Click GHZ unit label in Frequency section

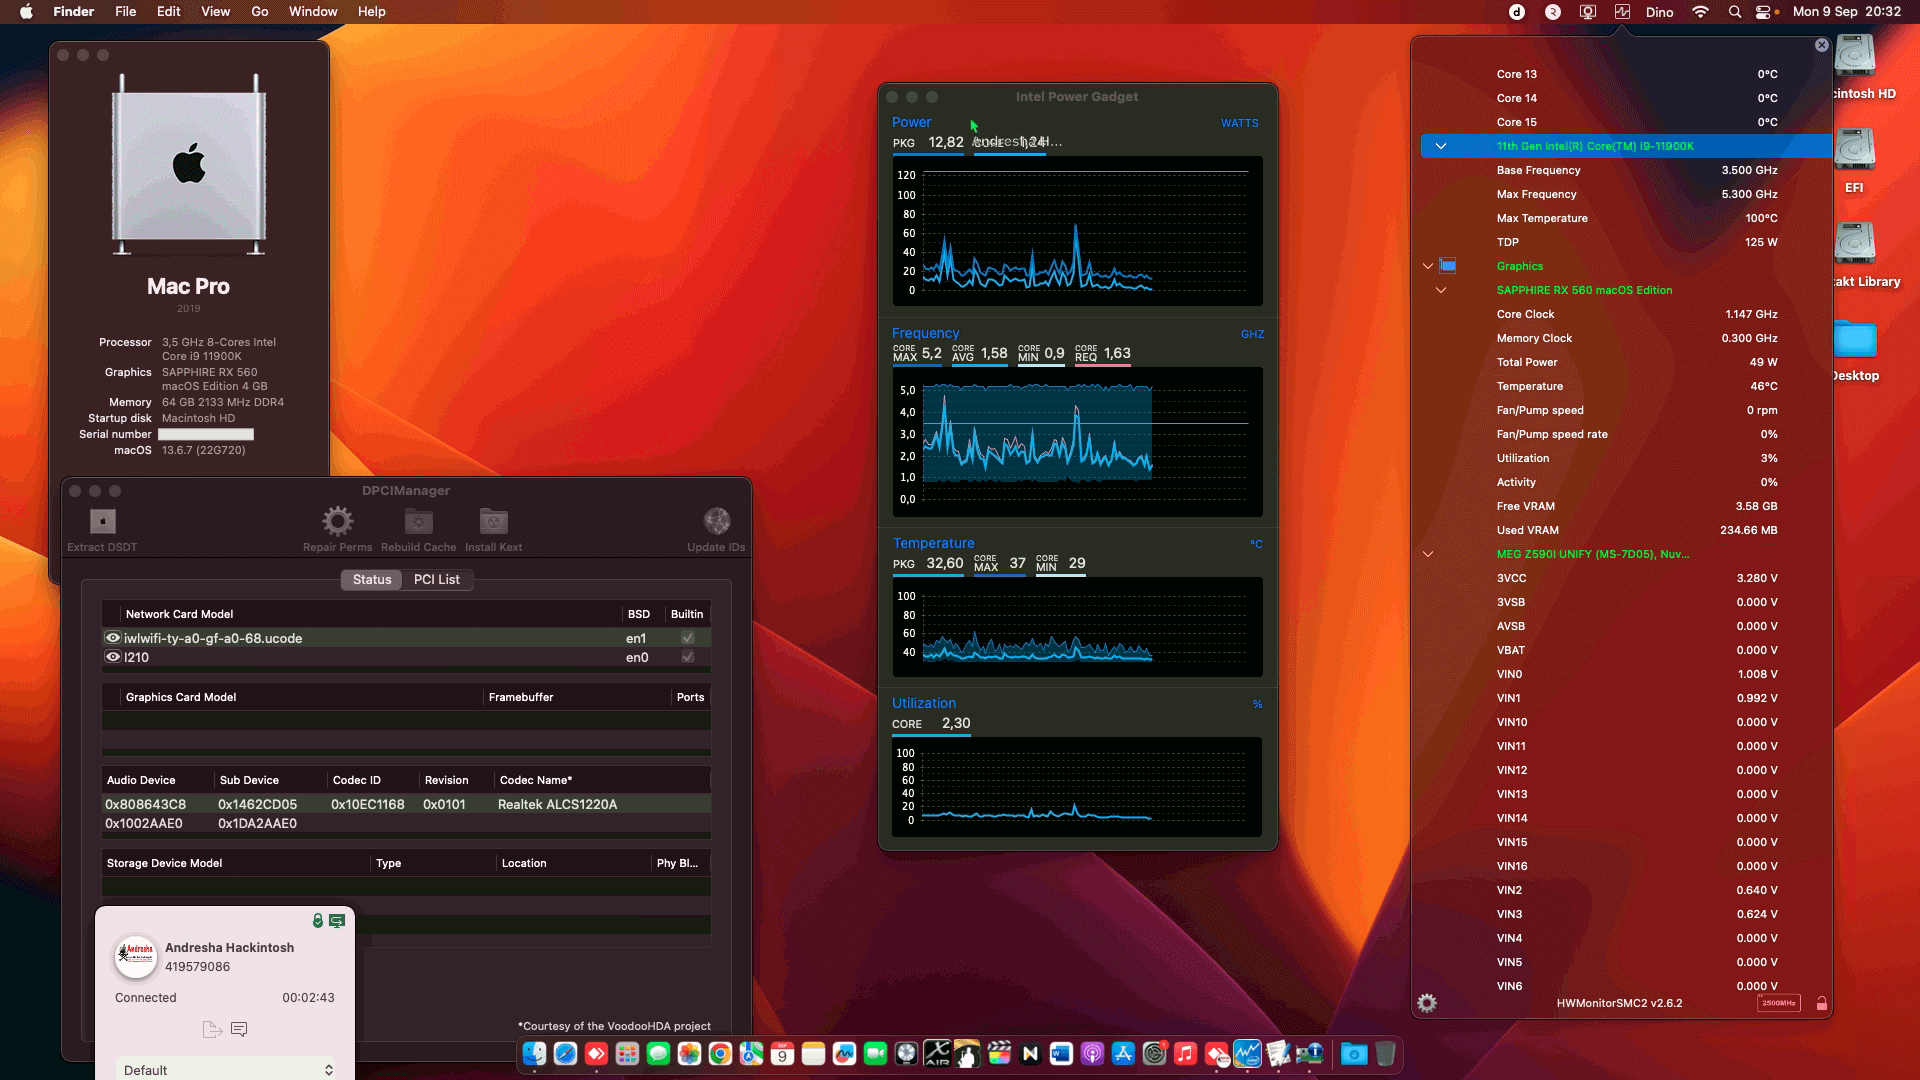coord(1252,334)
